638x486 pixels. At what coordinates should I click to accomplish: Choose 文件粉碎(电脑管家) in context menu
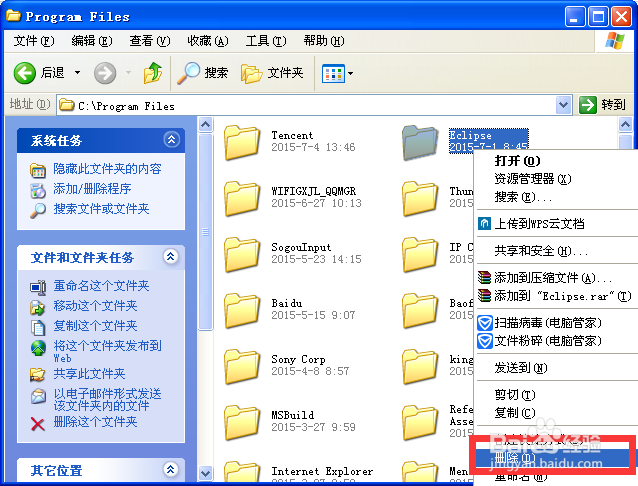click(x=557, y=341)
